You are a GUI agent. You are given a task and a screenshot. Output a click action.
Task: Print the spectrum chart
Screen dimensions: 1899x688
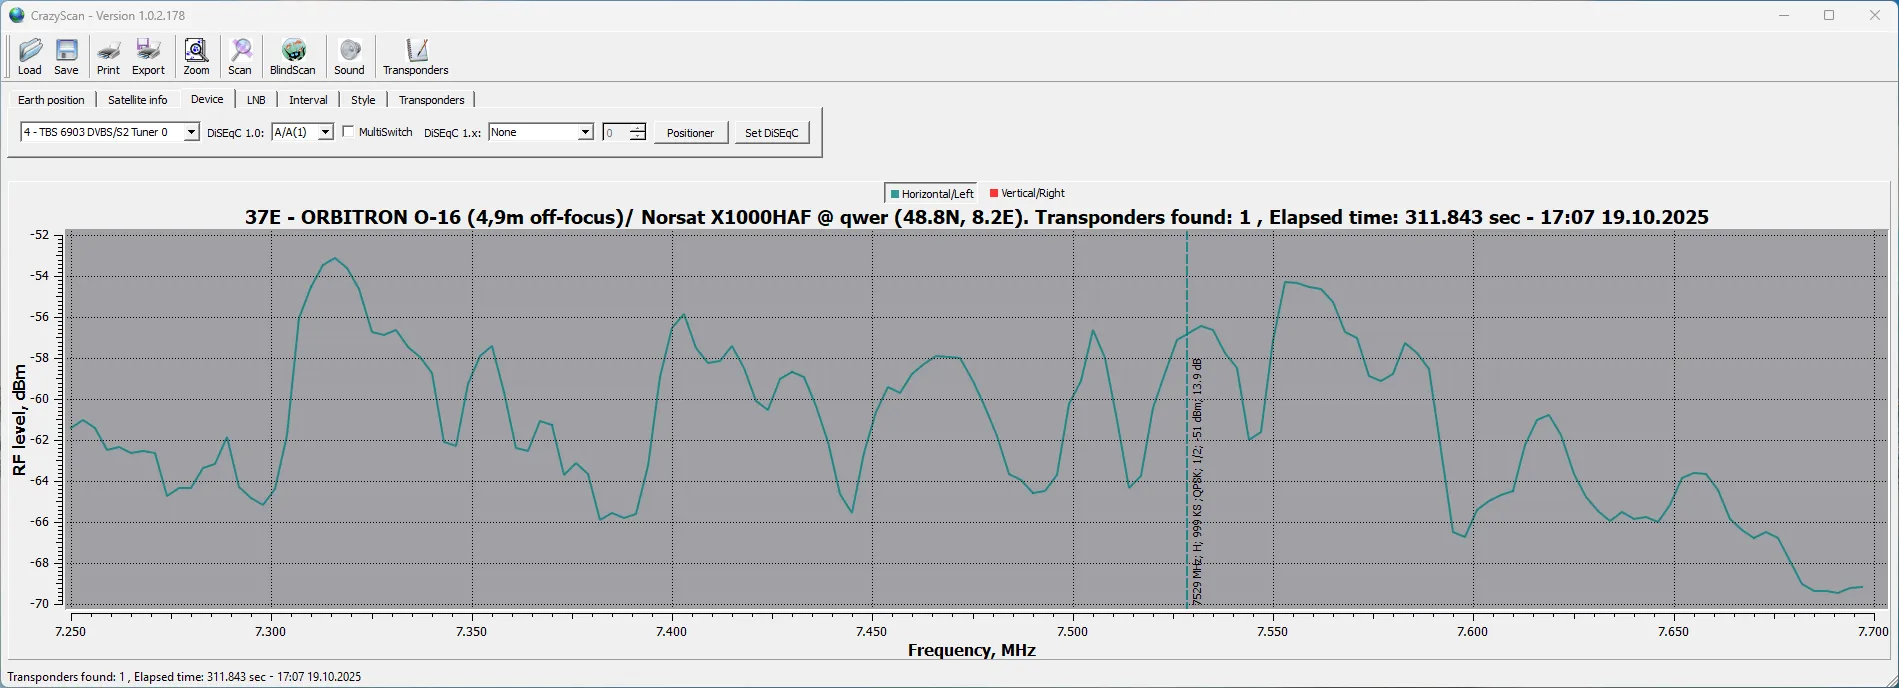click(x=108, y=56)
